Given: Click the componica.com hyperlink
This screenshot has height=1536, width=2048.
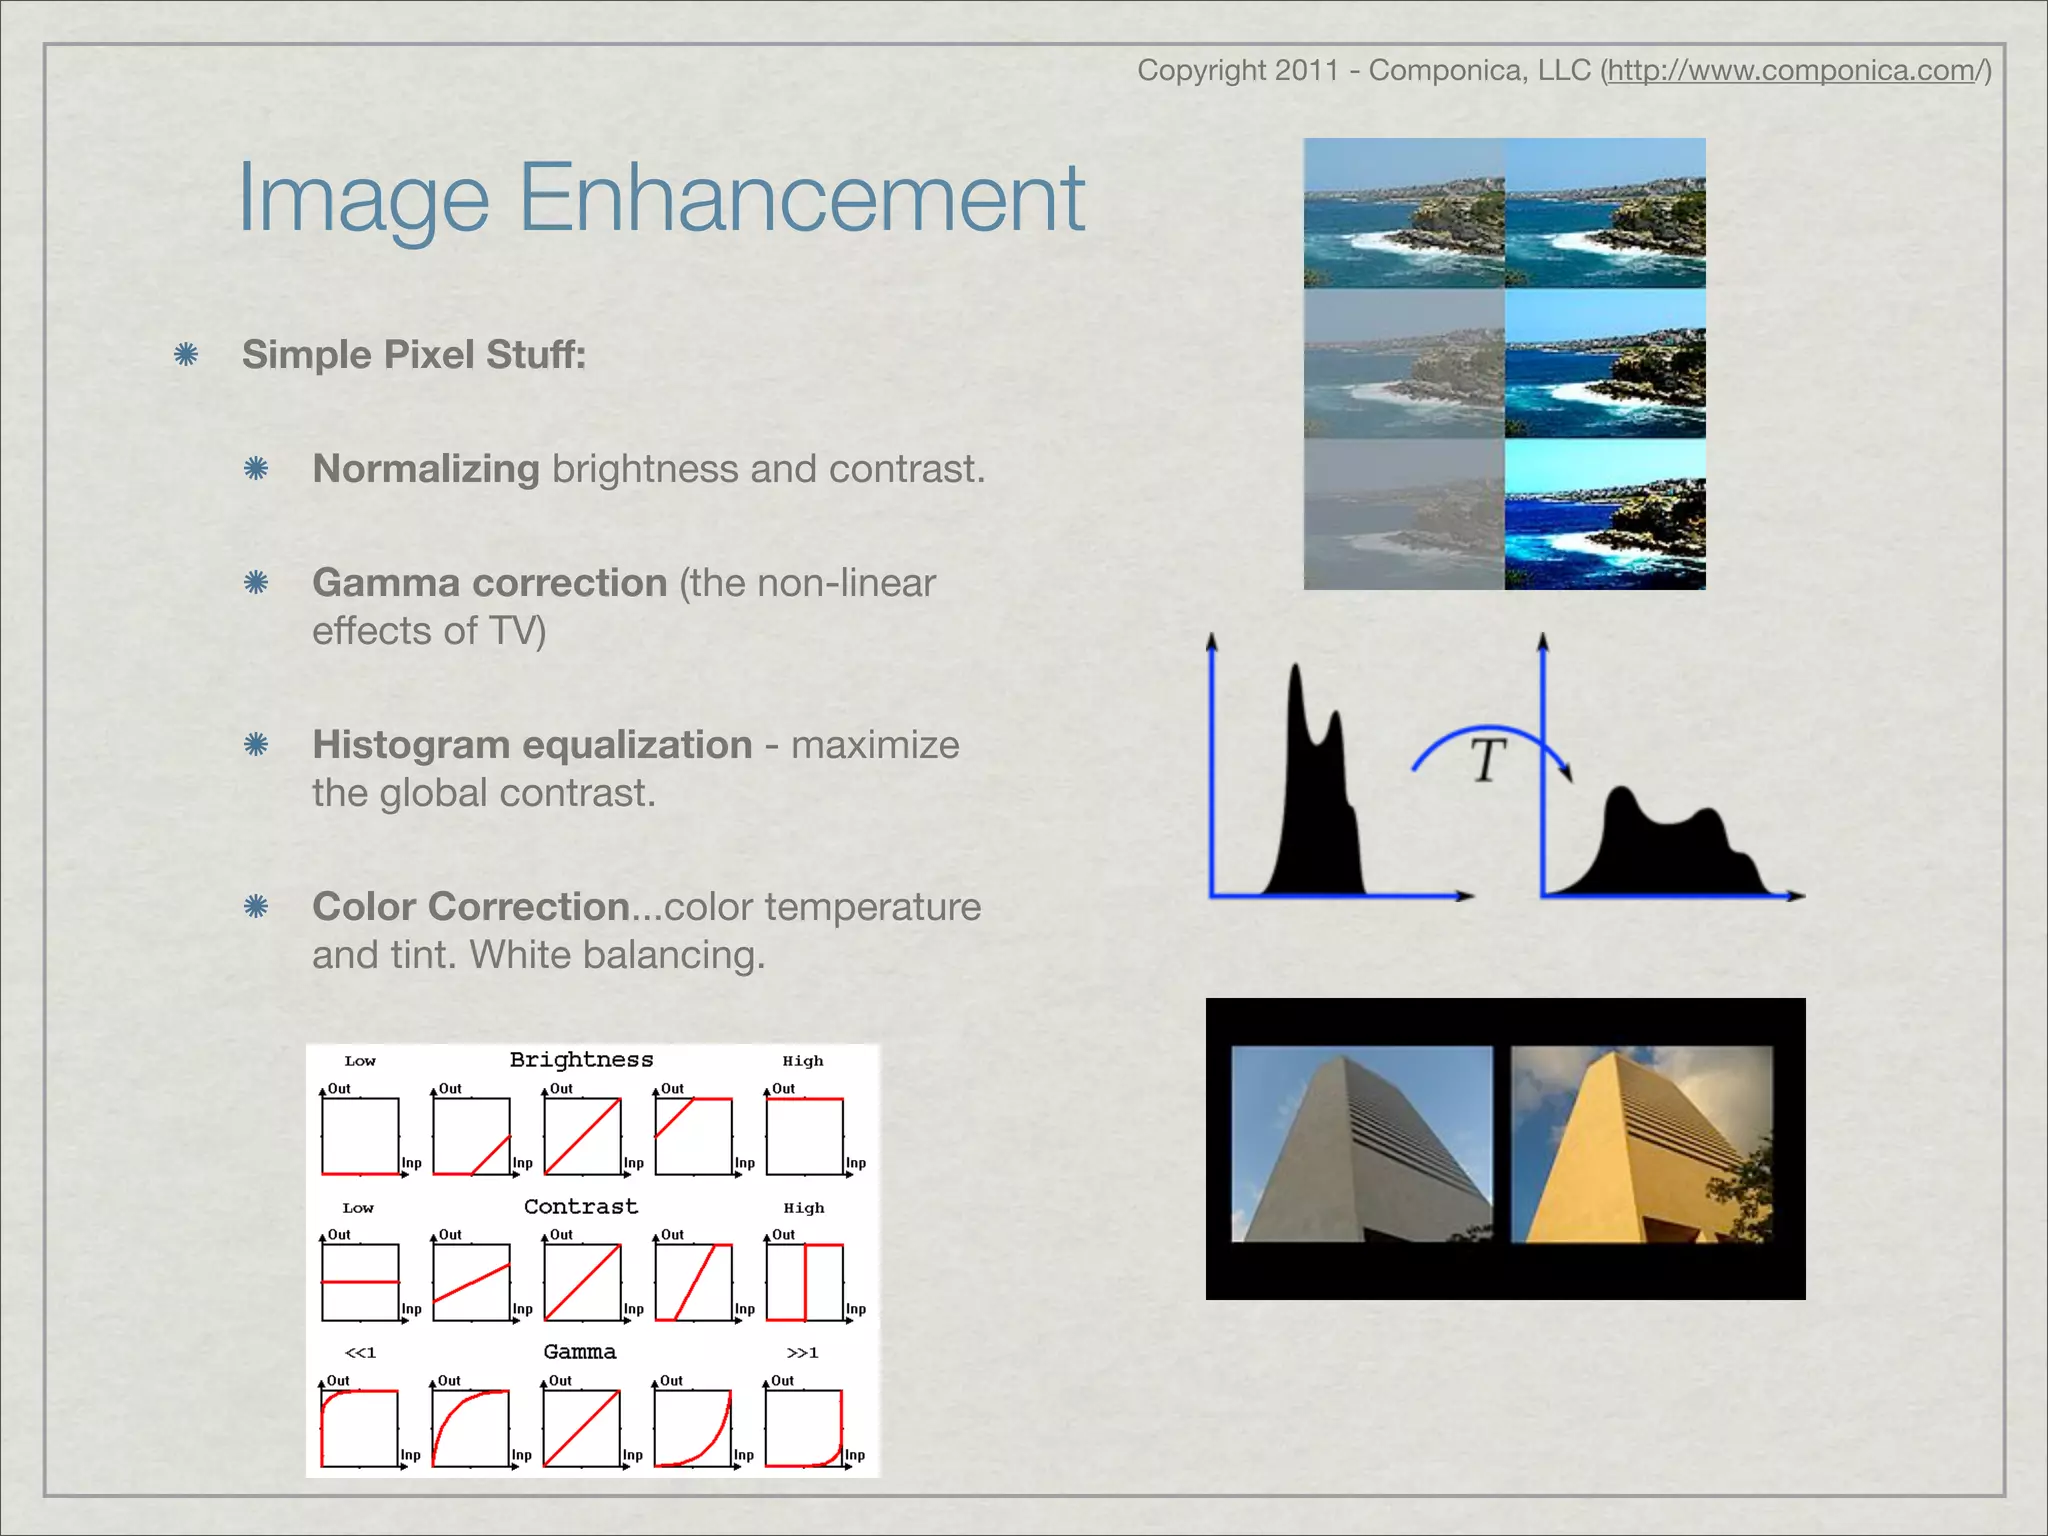Looking at the screenshot, I should click(1795, 71).
